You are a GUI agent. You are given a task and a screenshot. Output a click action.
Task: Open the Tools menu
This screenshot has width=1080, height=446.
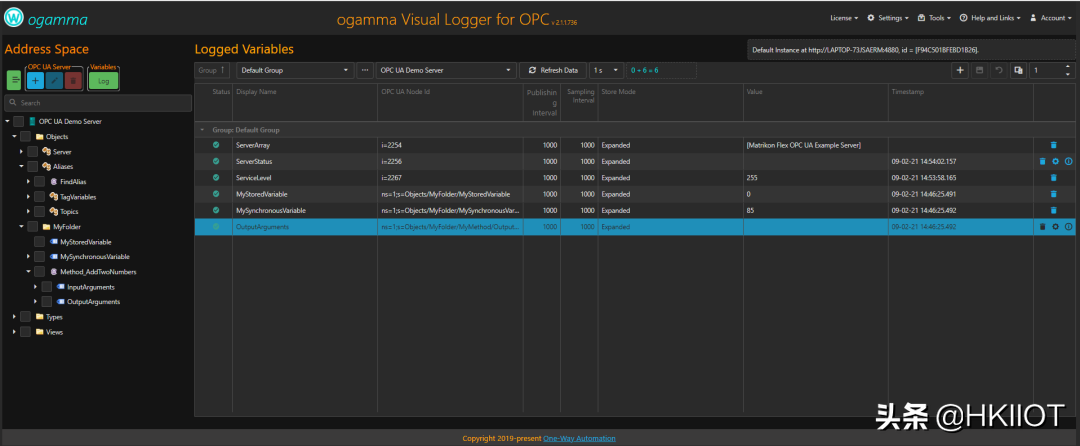(935, 19)
